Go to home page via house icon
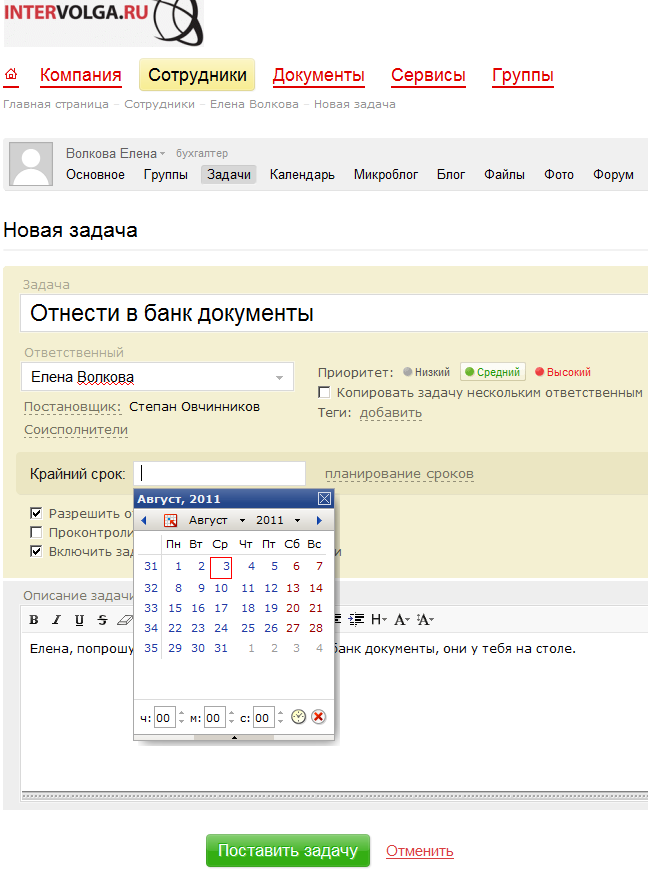Screen dimensions: 648x876 tap(11, 74)
